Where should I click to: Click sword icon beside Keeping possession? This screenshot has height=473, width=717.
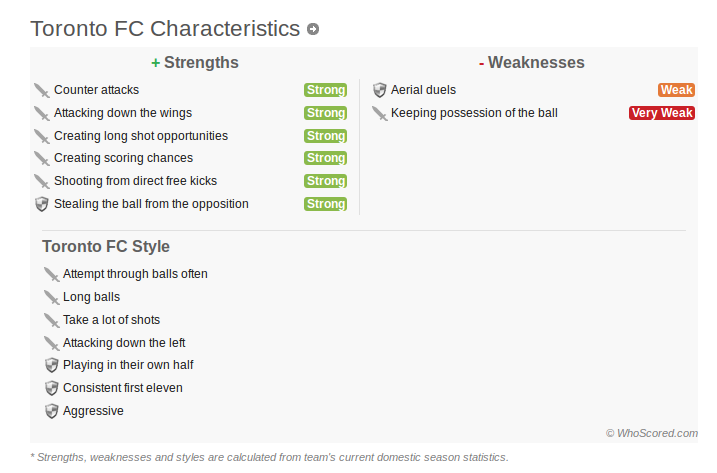click(380, 113)
